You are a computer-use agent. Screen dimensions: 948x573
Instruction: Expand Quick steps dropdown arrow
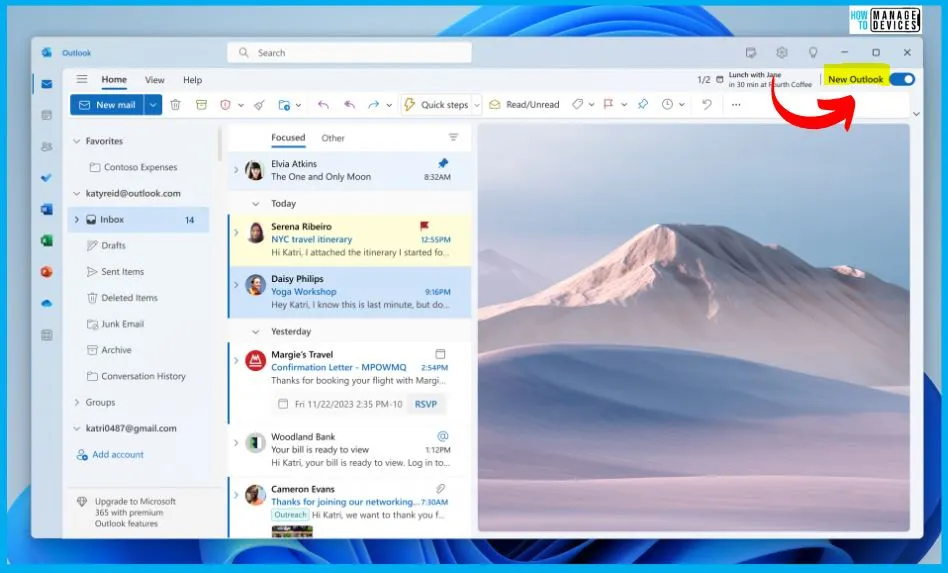click(476, 105)
